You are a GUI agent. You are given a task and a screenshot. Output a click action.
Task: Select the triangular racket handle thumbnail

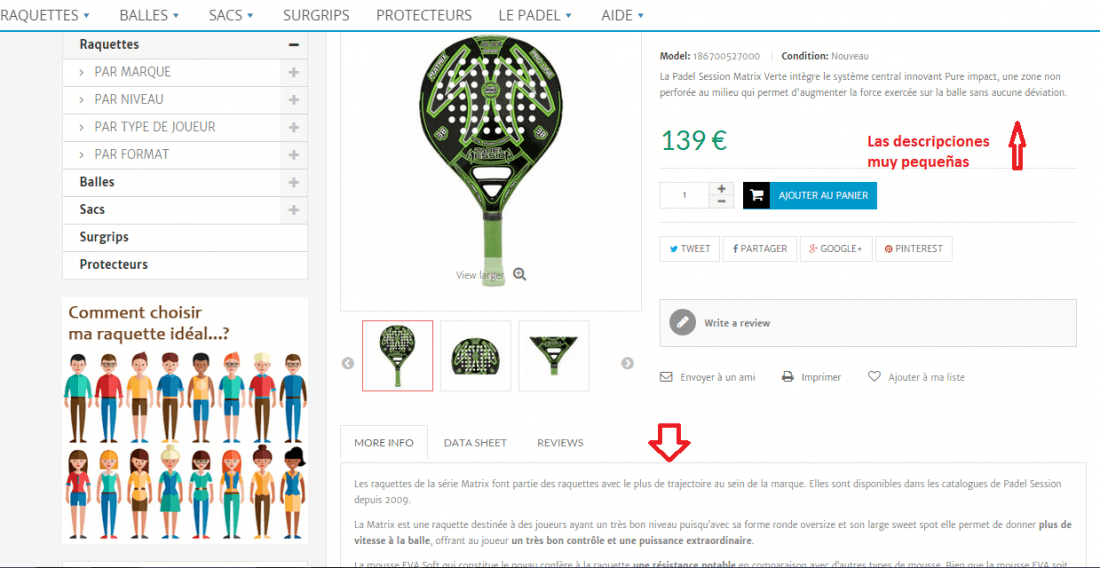pos(554,356)
